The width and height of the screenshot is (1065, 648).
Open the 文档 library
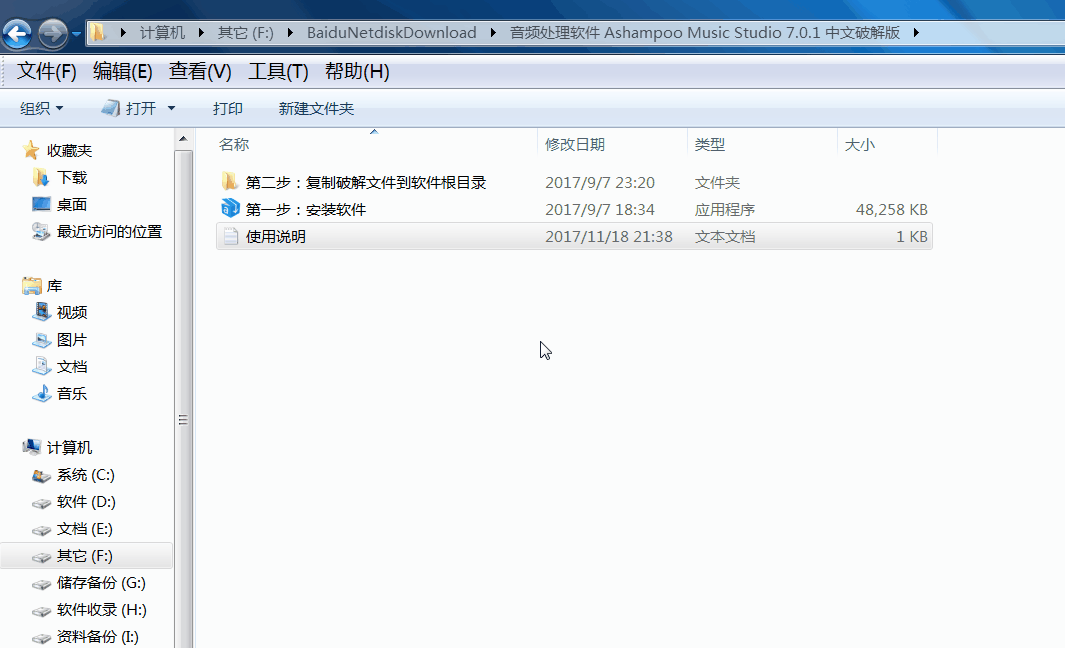click(x=71, y=367)
